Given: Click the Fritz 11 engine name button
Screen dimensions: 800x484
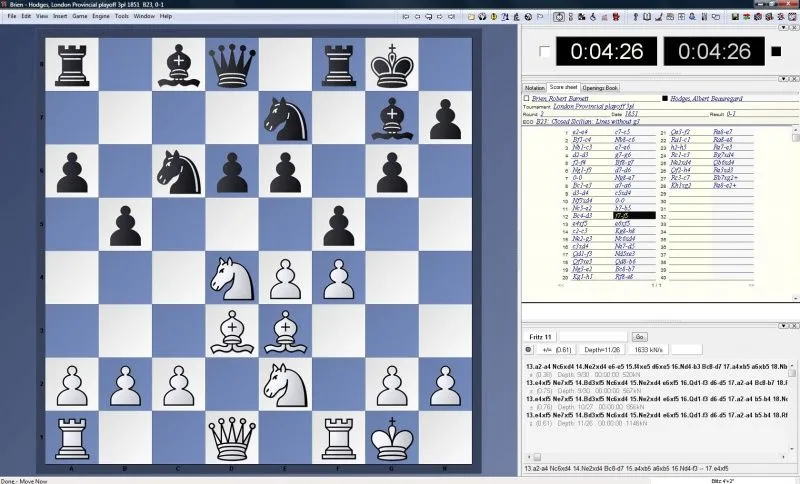Looking at the screenshot, I should click(x=539, y=336).
